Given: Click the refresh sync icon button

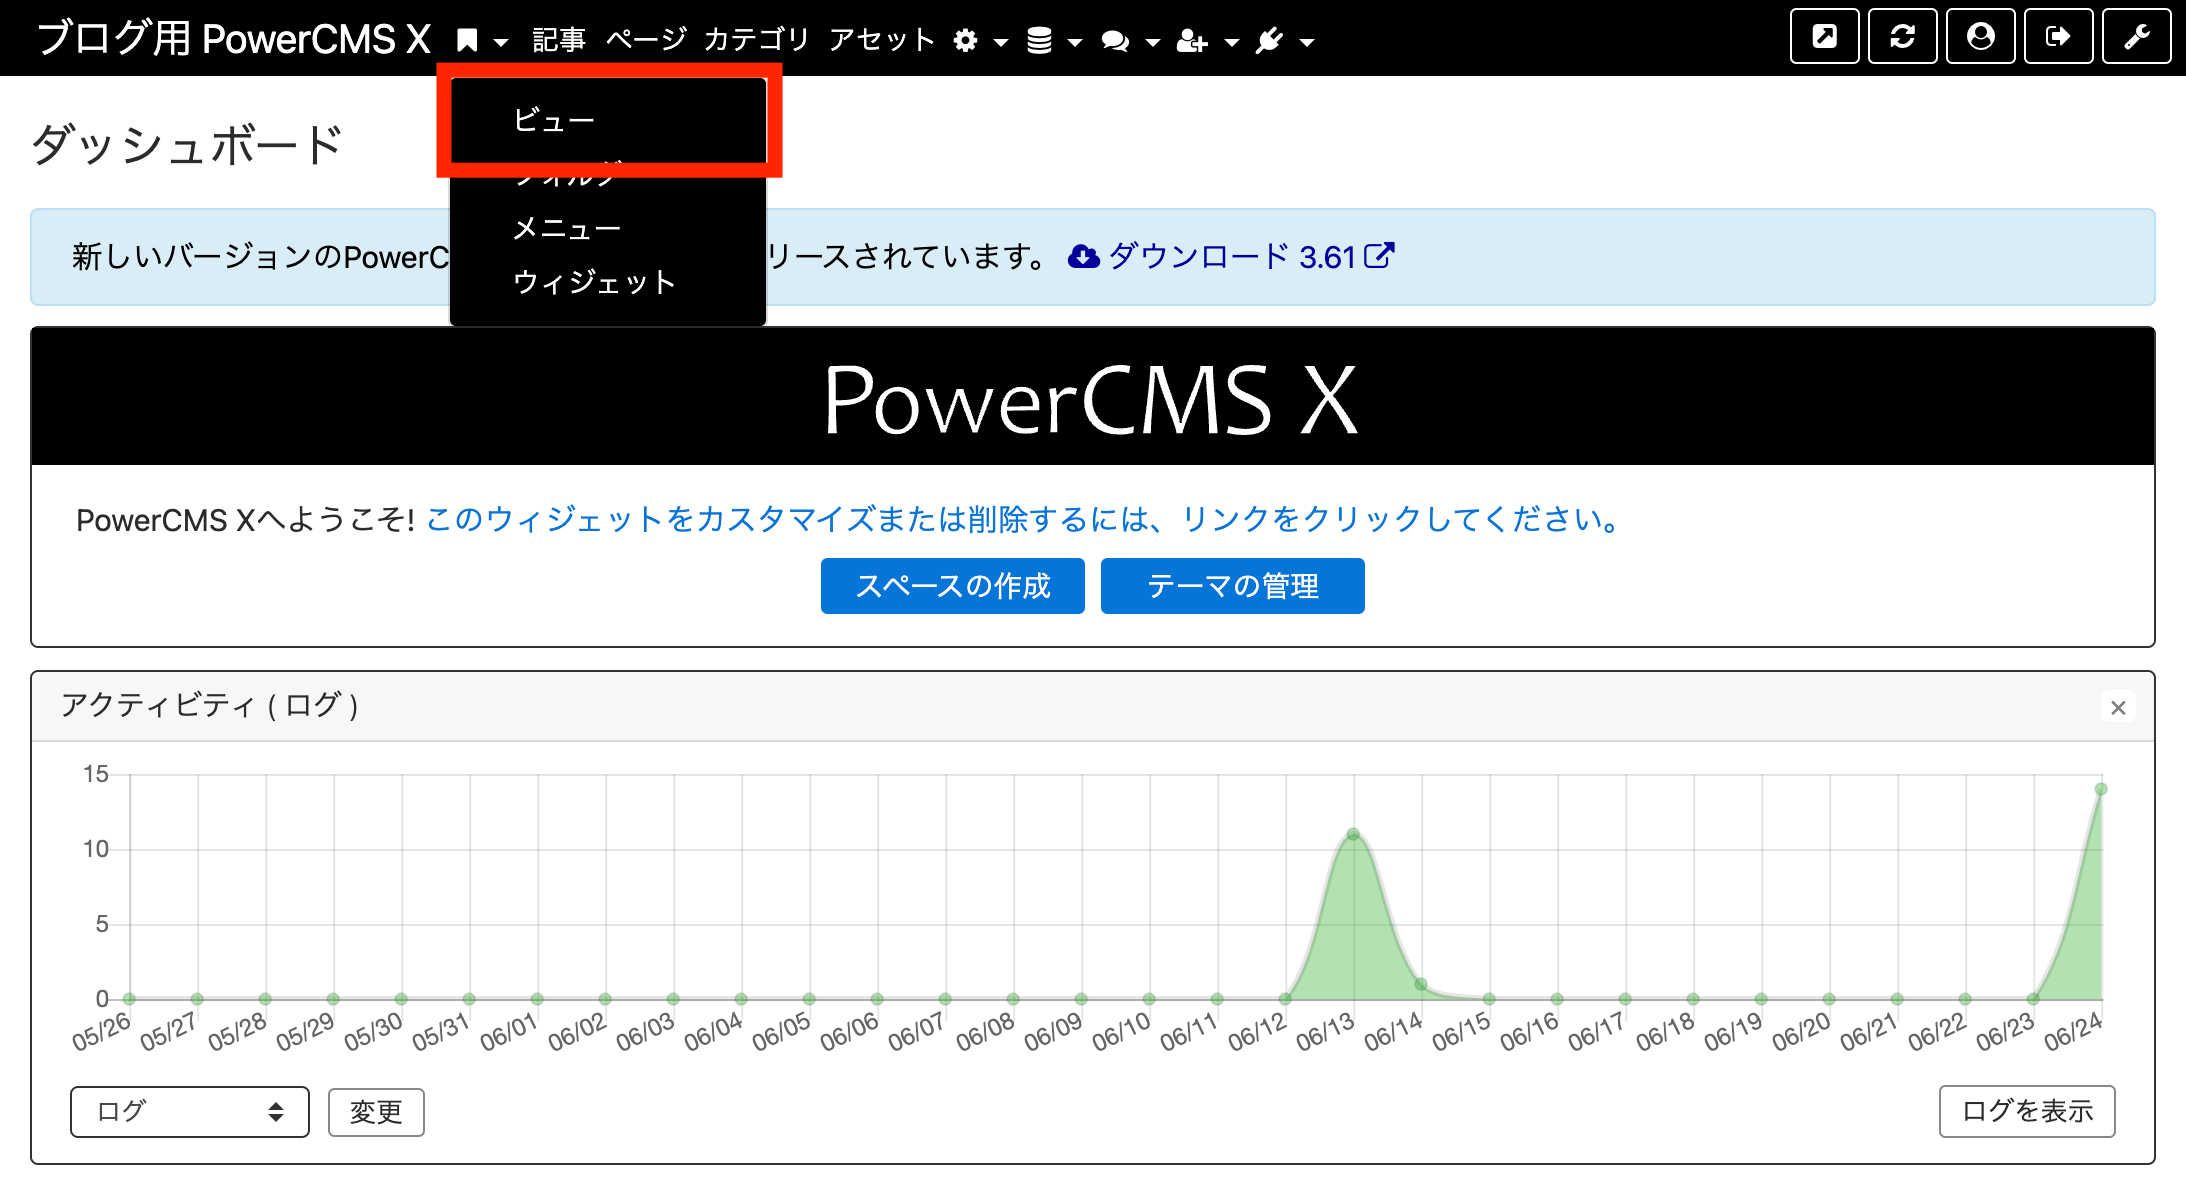Looking at the screenshot, I should point(1903,36).
